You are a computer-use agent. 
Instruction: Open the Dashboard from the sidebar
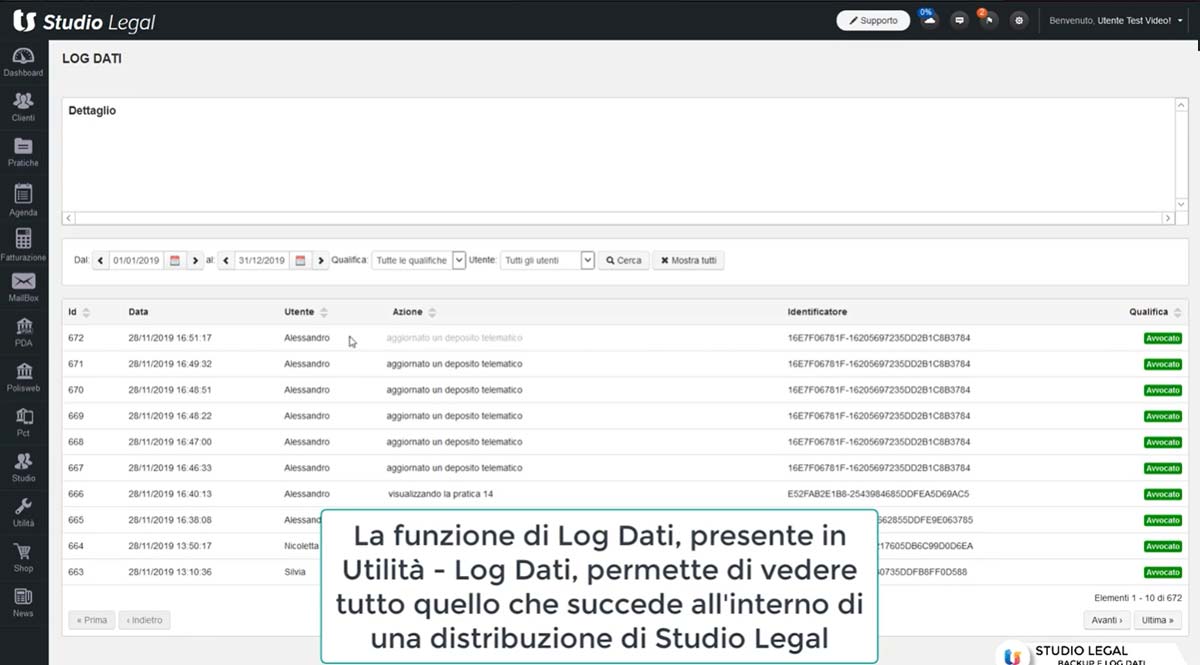pos(23,62)
